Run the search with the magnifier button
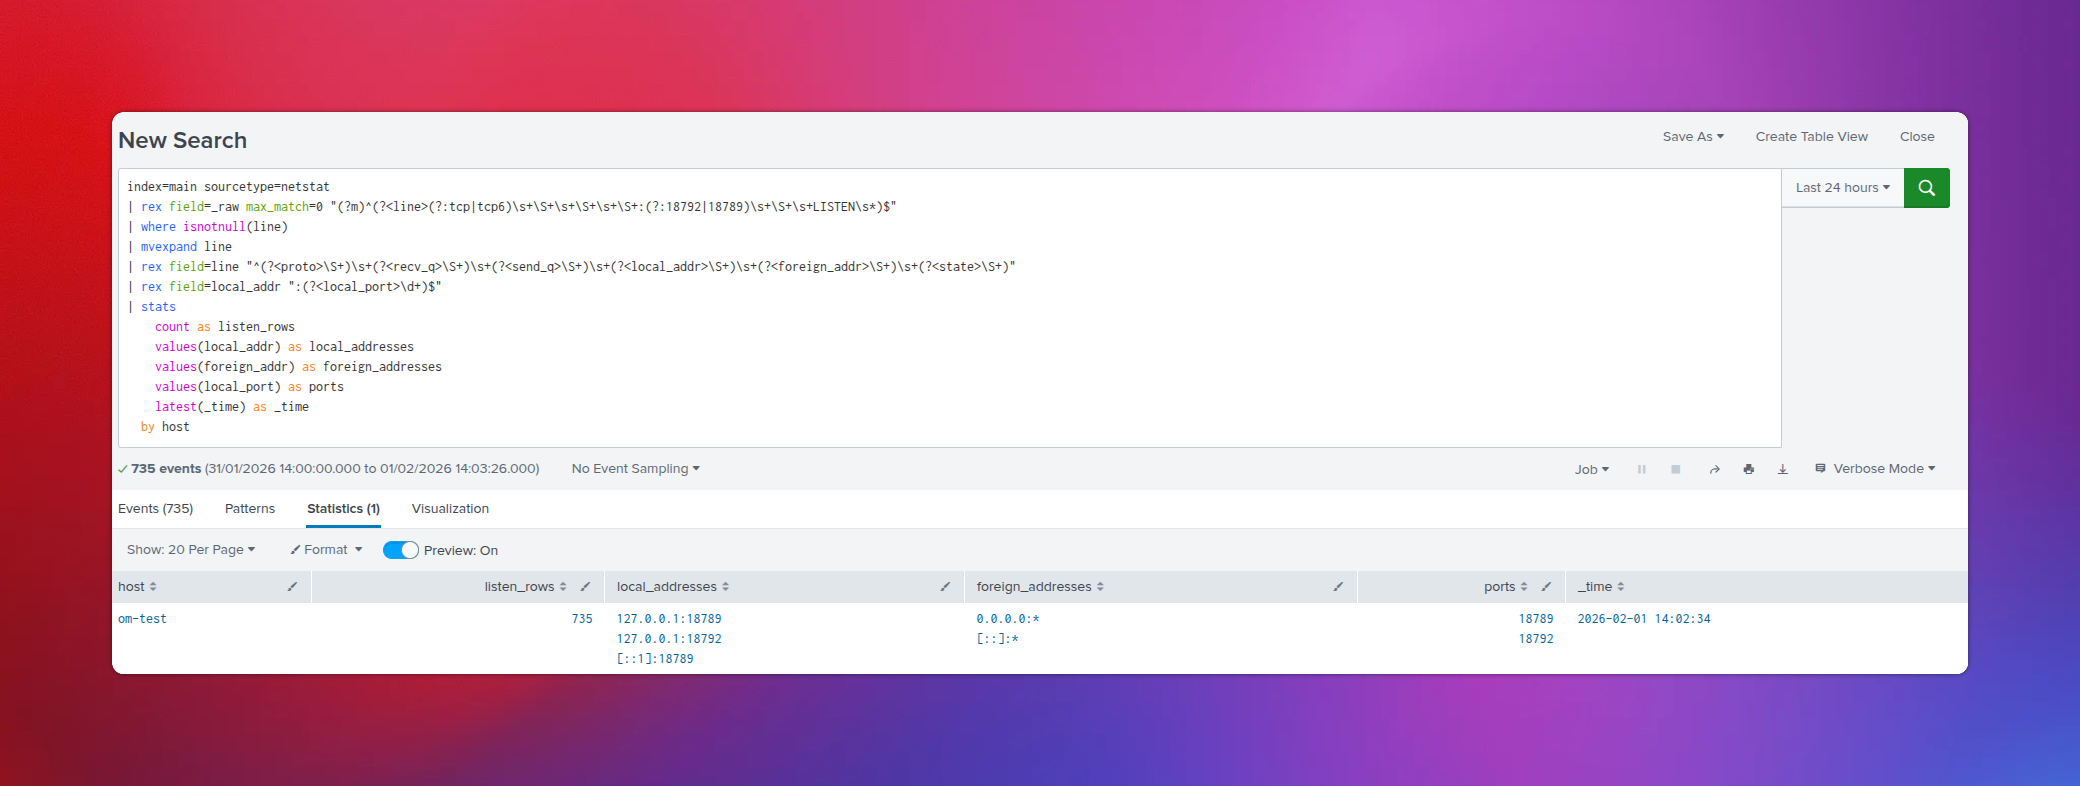The height and width of the screenshot is (786, 2080). [x=1926, y=188]
